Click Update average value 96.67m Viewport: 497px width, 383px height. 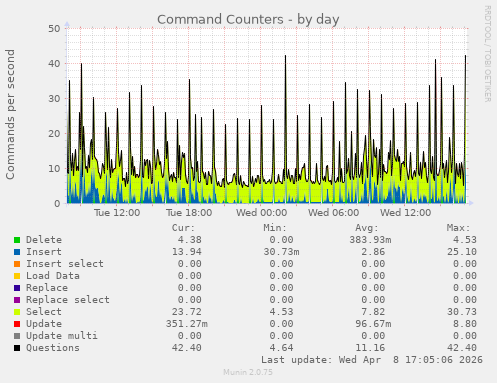[x=373, y=324]
